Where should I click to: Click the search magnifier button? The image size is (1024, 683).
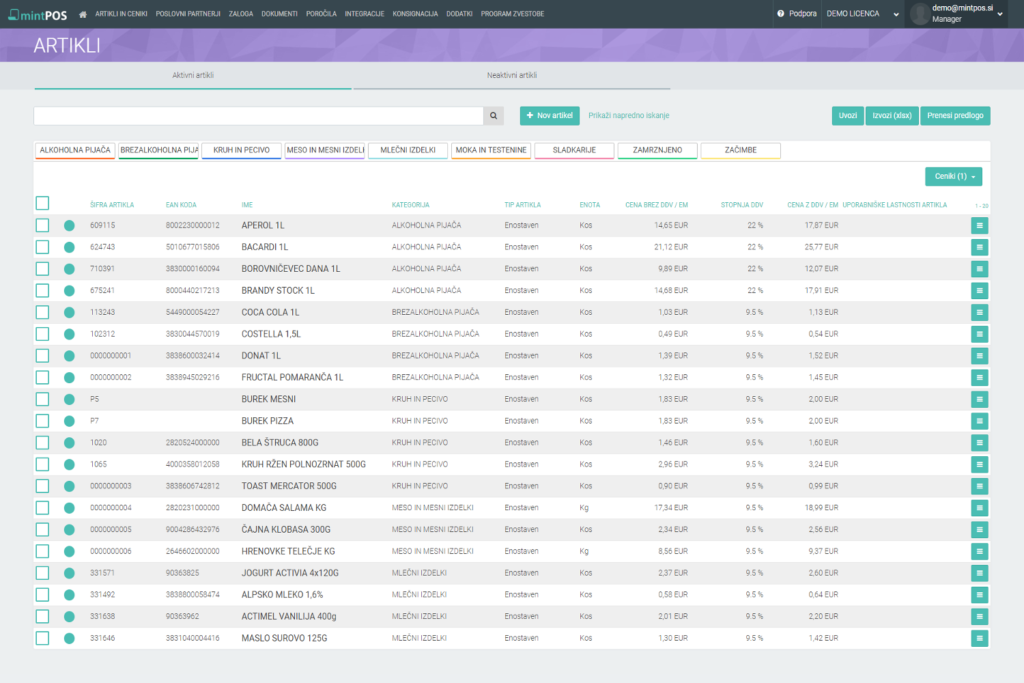[x=493, y=116]
